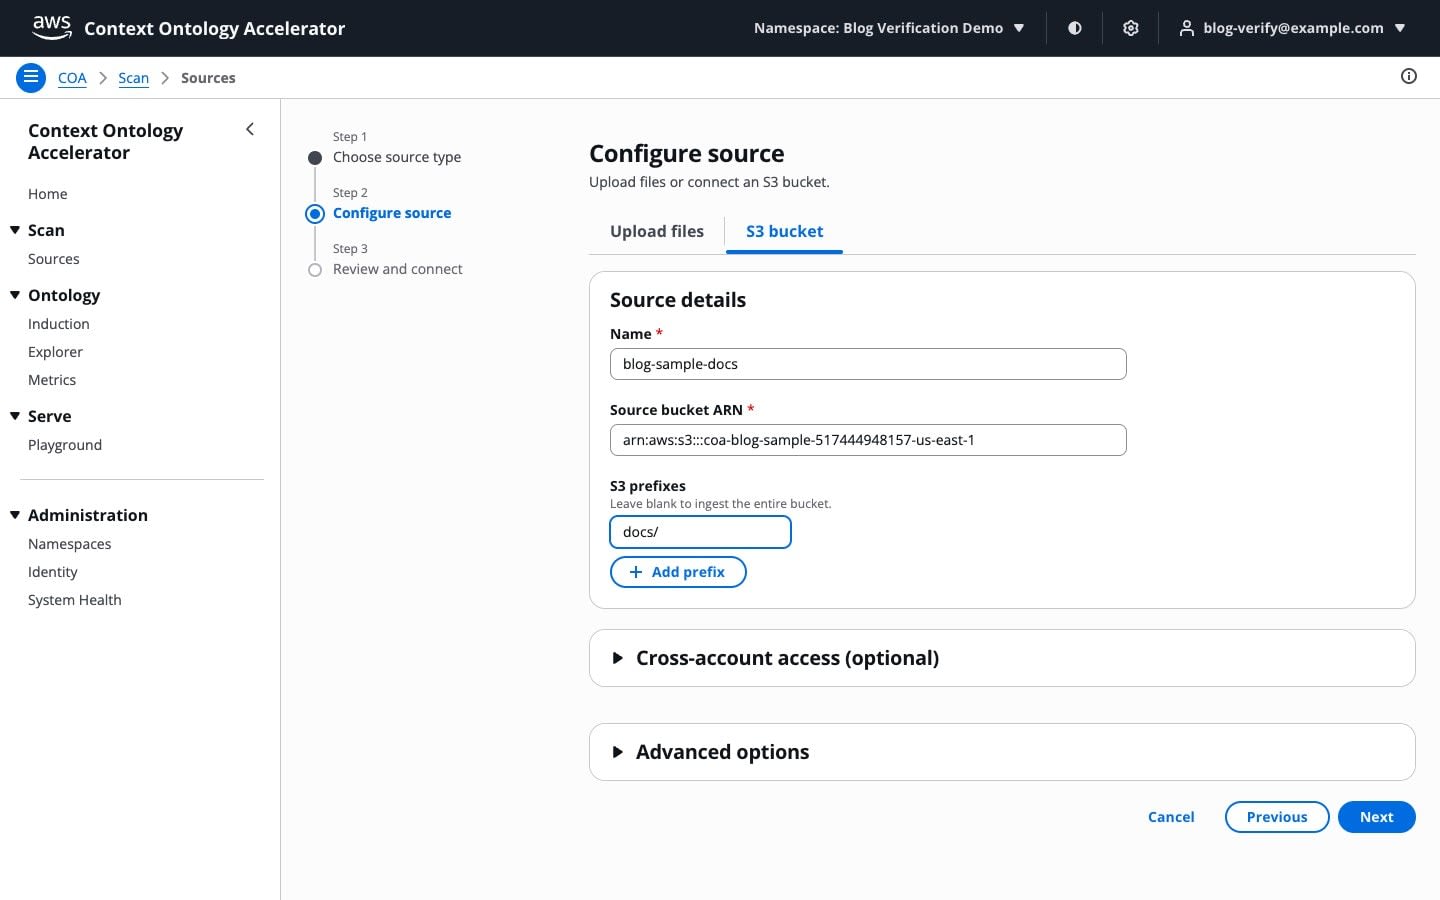Click the AWS logo in header
The image size is (1440, 900).
52,28
